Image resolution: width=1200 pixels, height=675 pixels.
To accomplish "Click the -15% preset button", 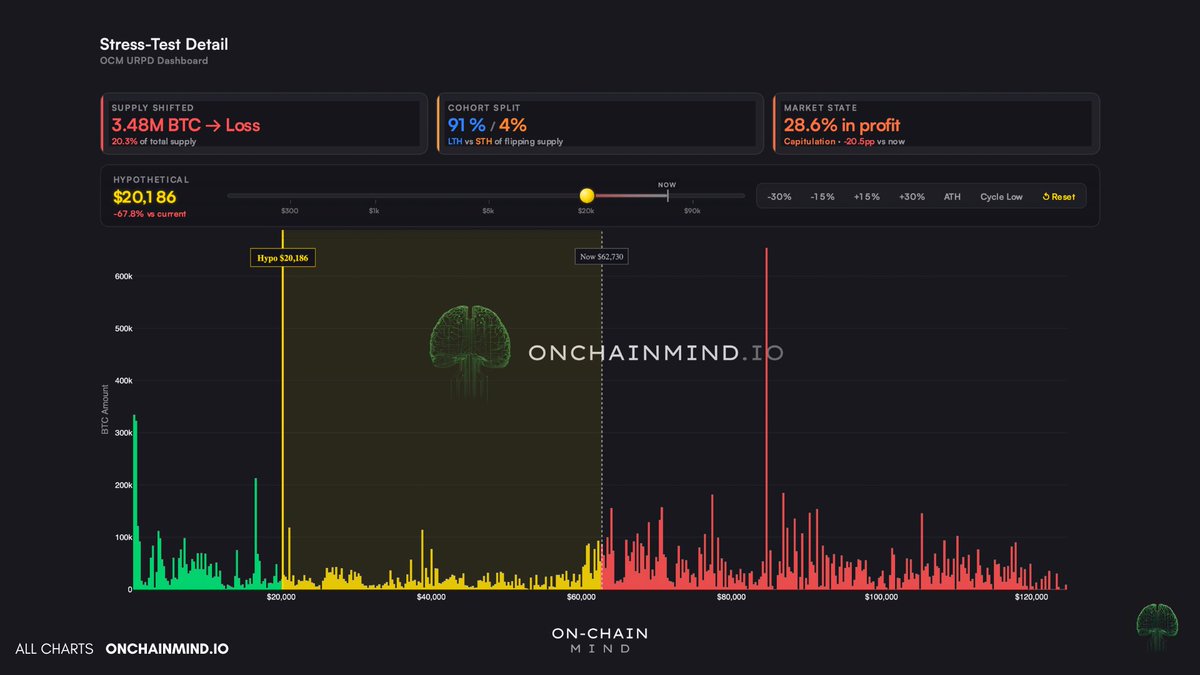I will 822,197.
